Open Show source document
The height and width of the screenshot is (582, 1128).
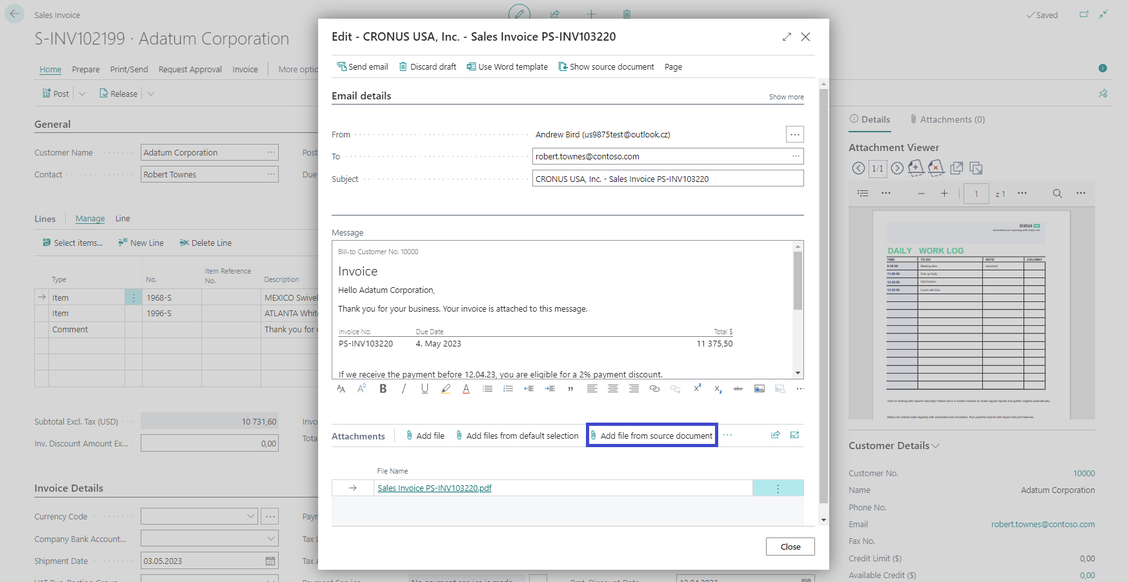coord(606,67)
